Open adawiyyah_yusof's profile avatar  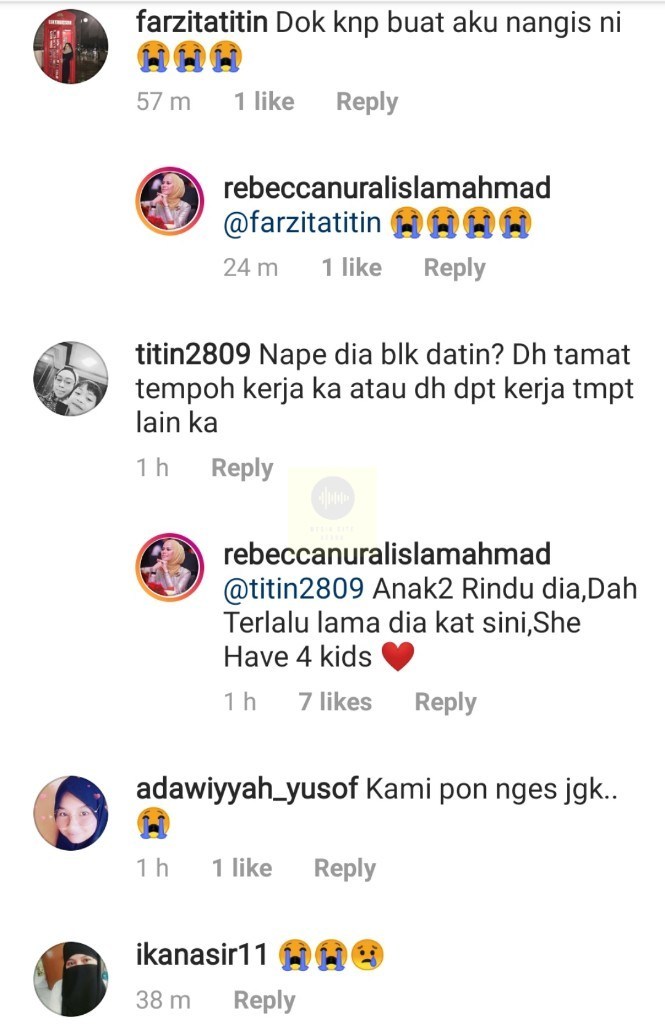coord(71,813)
